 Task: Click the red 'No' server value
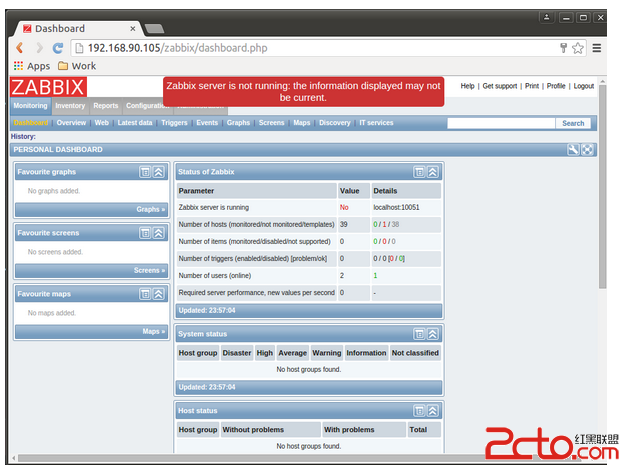[x=344, y=207]
